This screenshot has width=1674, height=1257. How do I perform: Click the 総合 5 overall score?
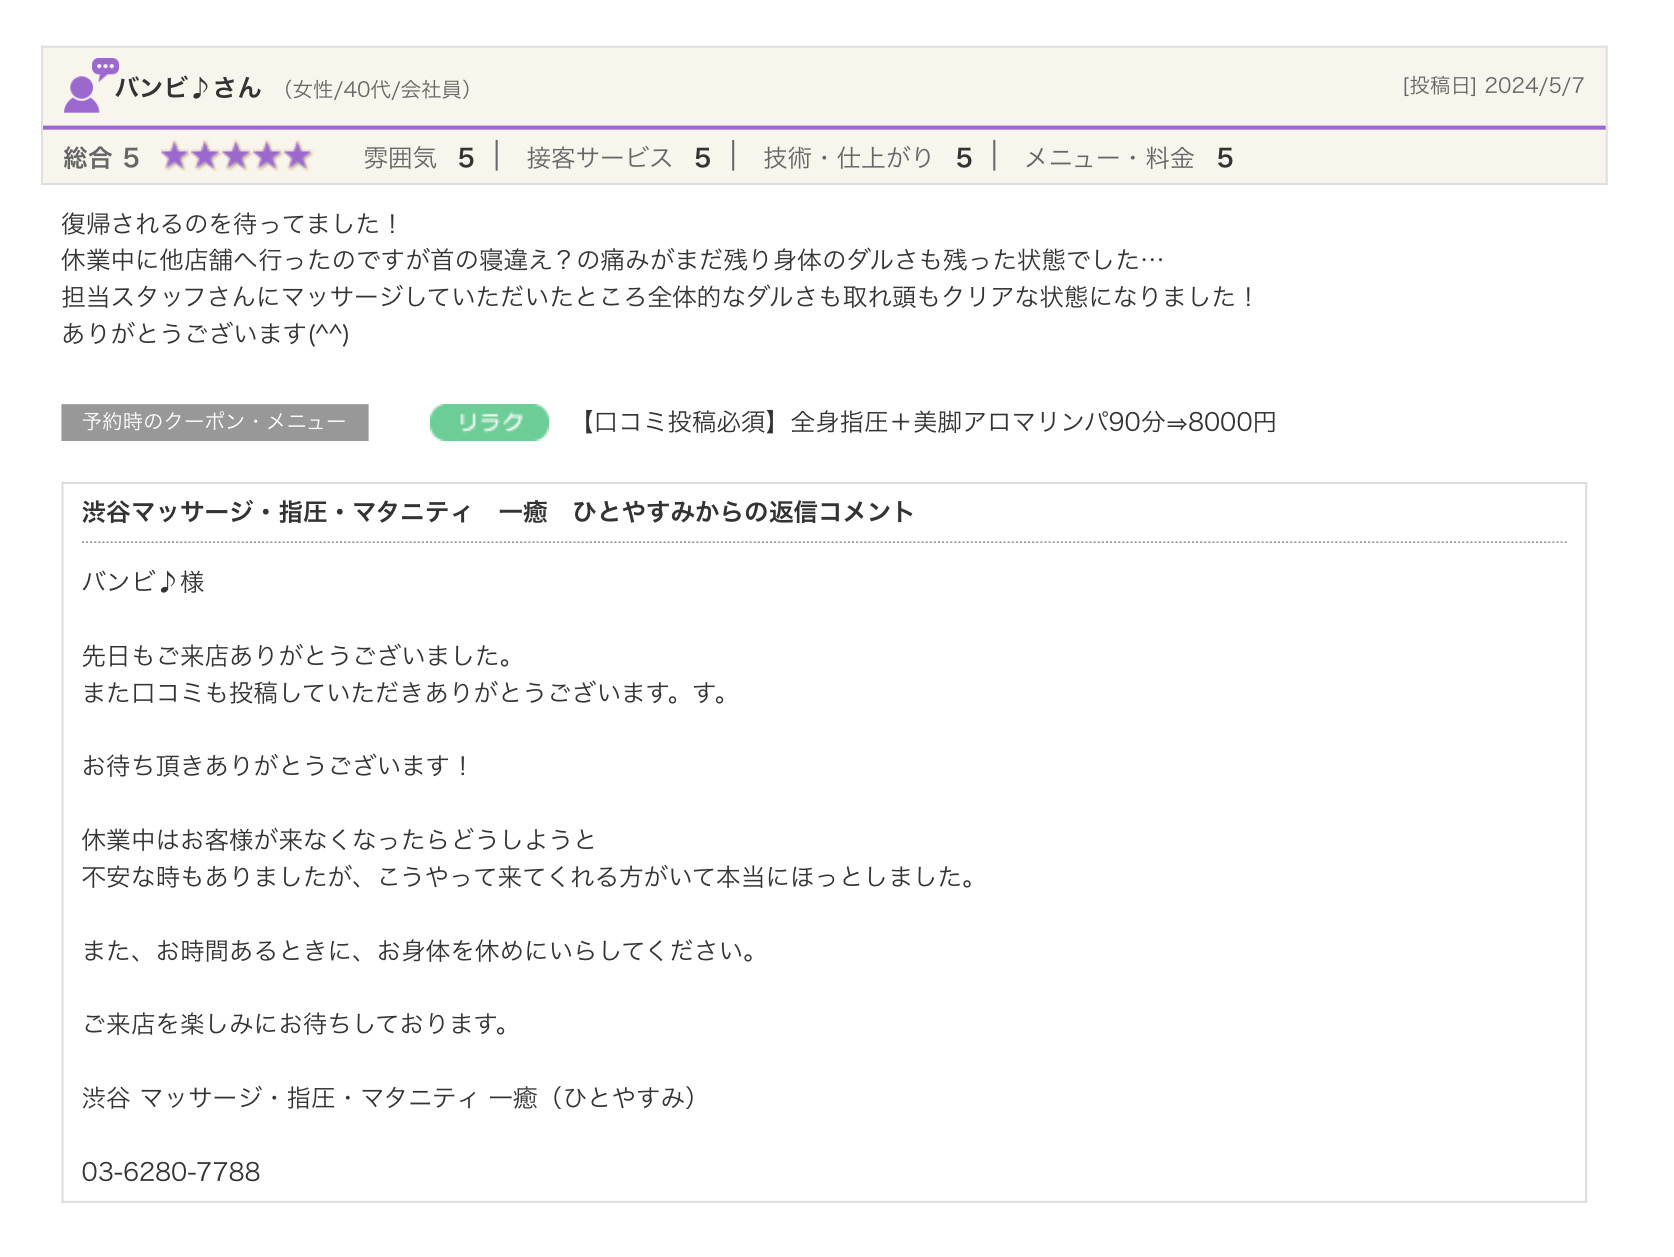tap(101, 158)
